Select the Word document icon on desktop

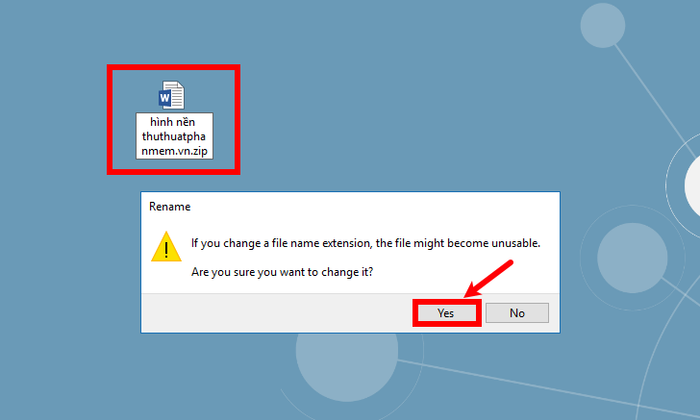(172, 95)
